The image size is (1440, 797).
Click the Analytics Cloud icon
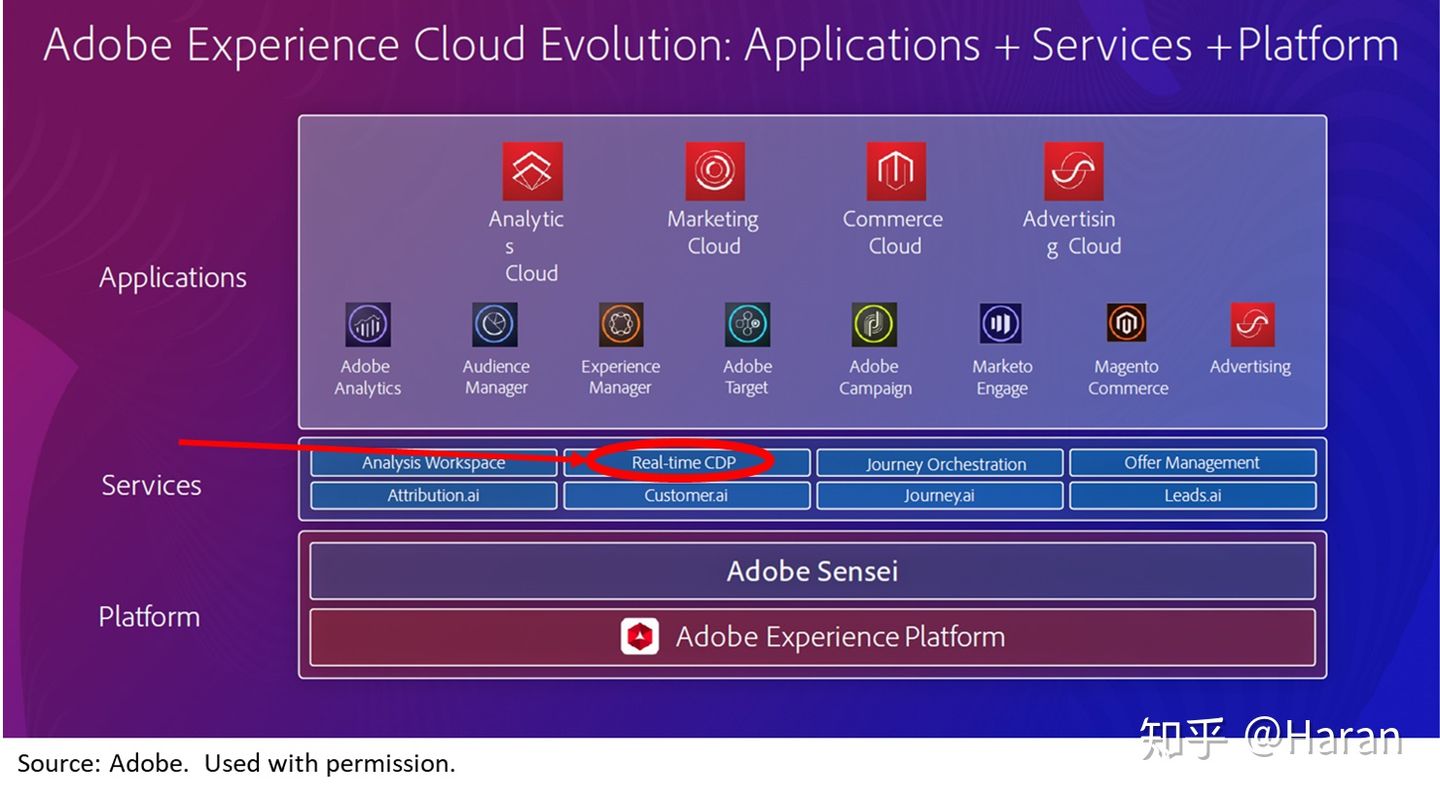[532, 171]
